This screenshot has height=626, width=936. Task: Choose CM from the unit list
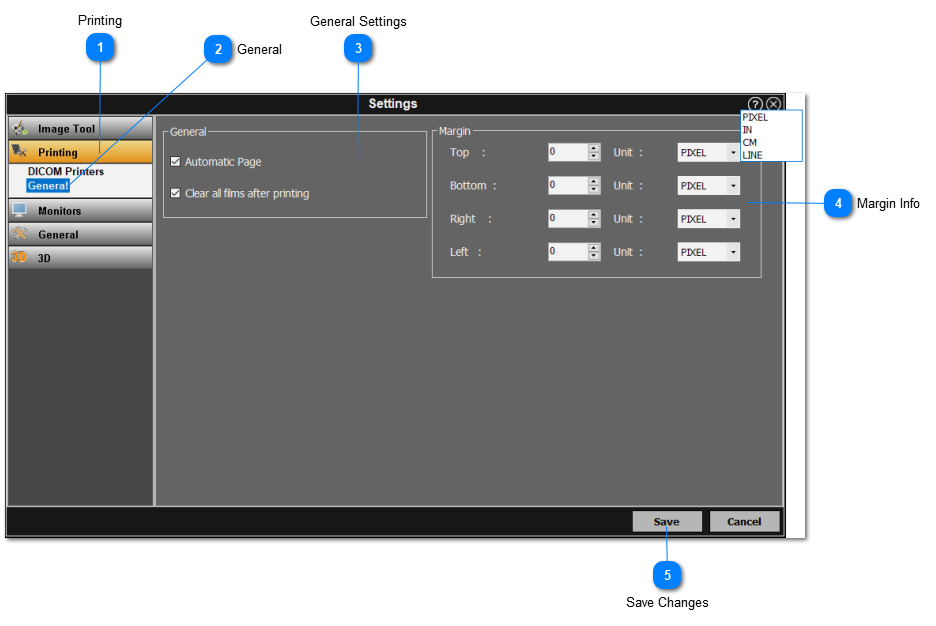pos(750,143)
